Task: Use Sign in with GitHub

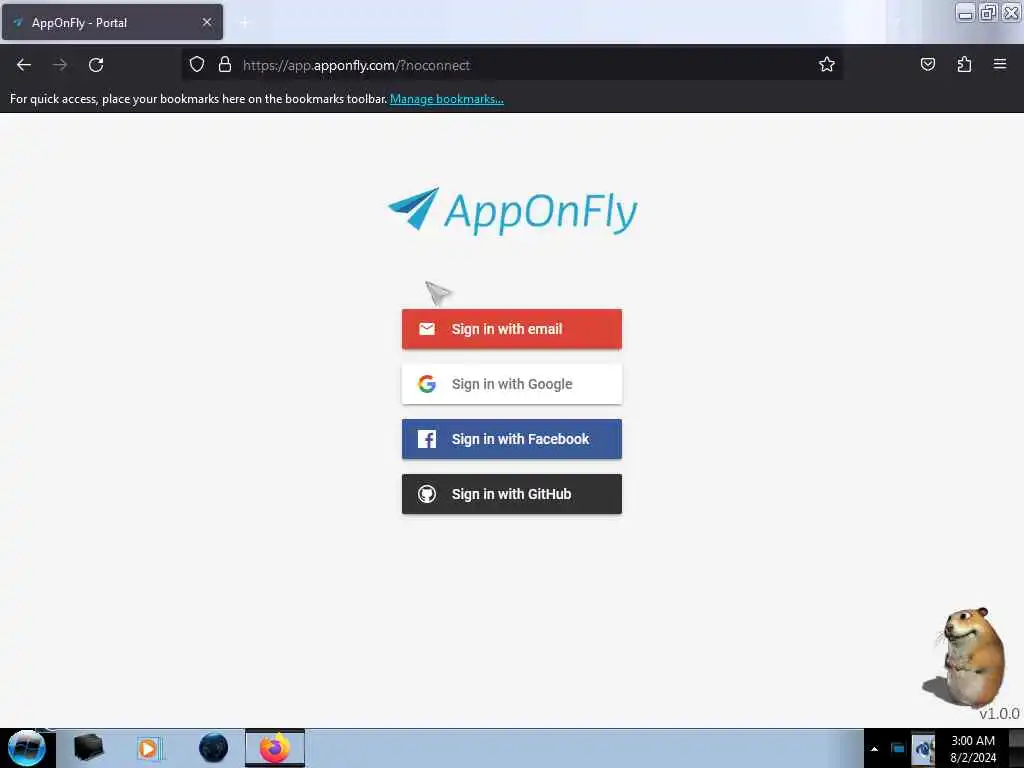Action: click(511, 494)
